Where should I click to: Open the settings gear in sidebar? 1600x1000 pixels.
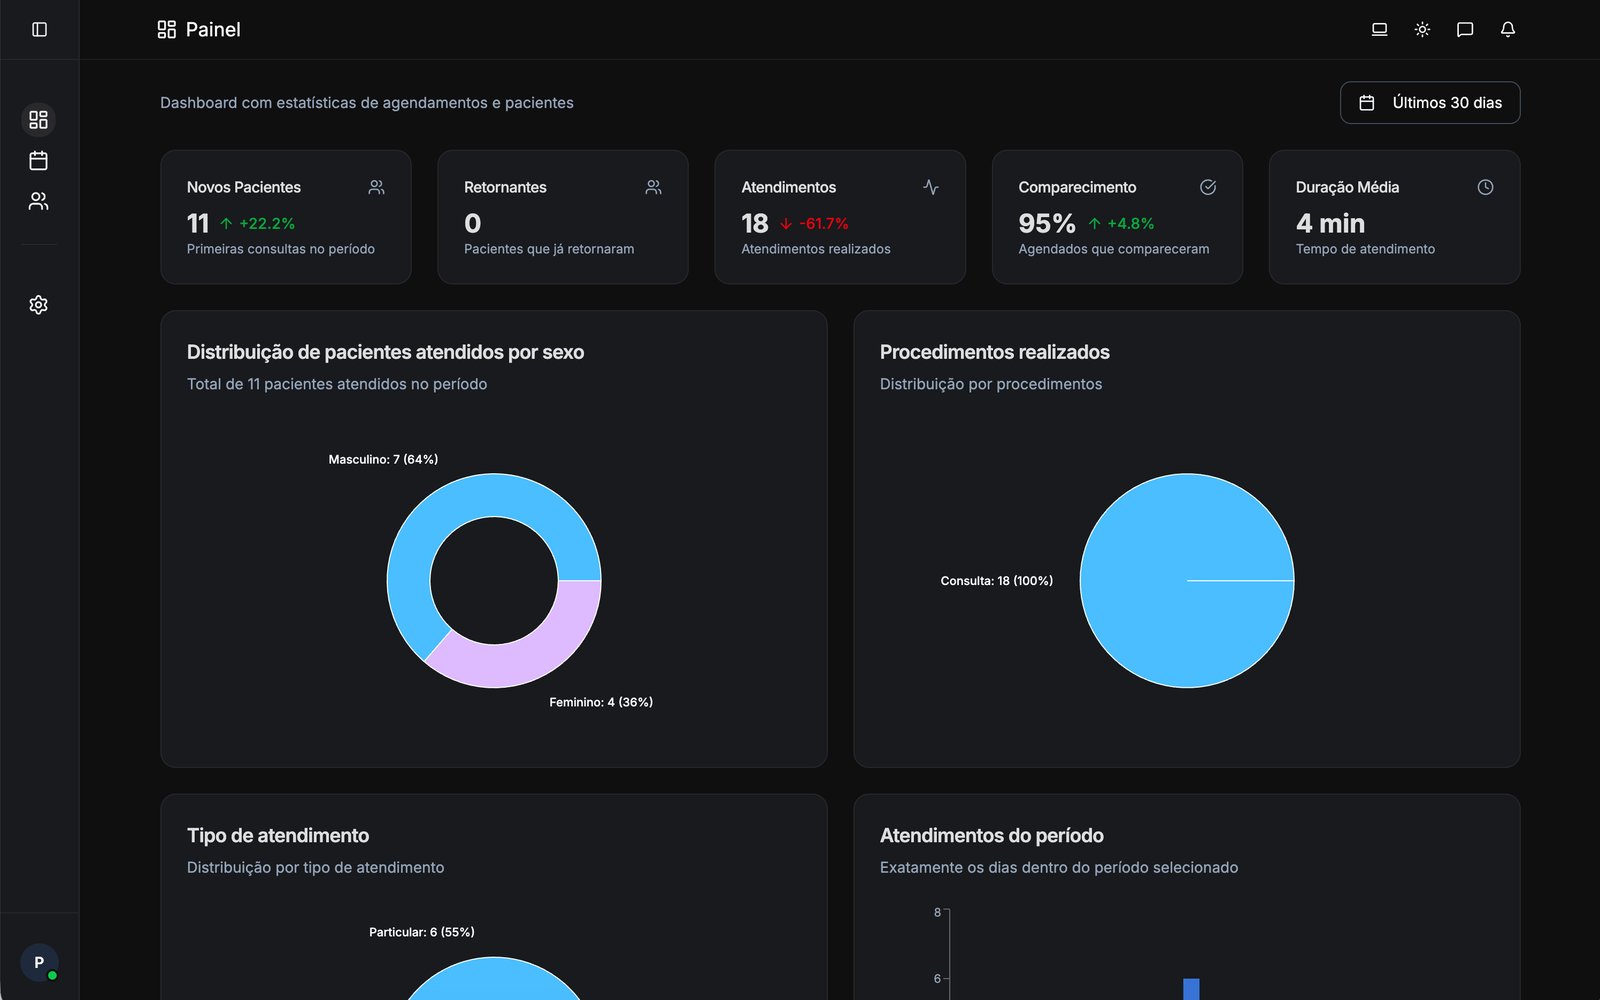38,304
